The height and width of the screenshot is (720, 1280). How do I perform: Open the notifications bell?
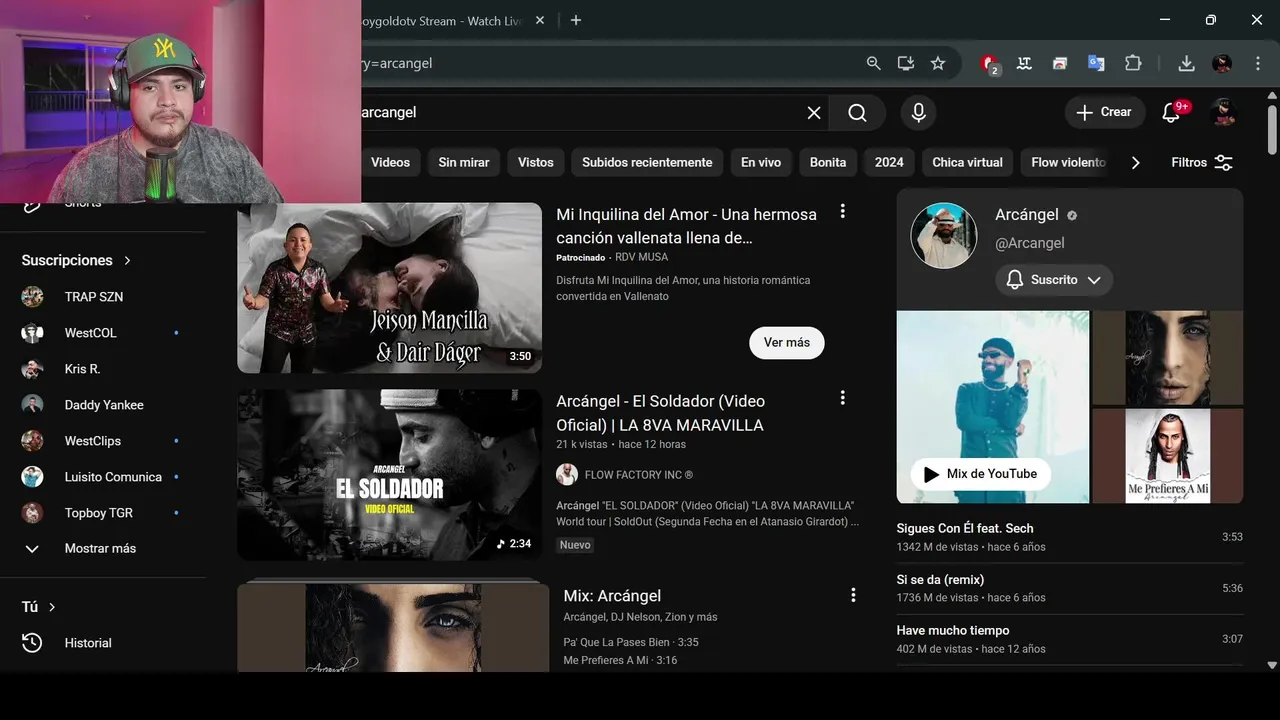pos(1172,112)
